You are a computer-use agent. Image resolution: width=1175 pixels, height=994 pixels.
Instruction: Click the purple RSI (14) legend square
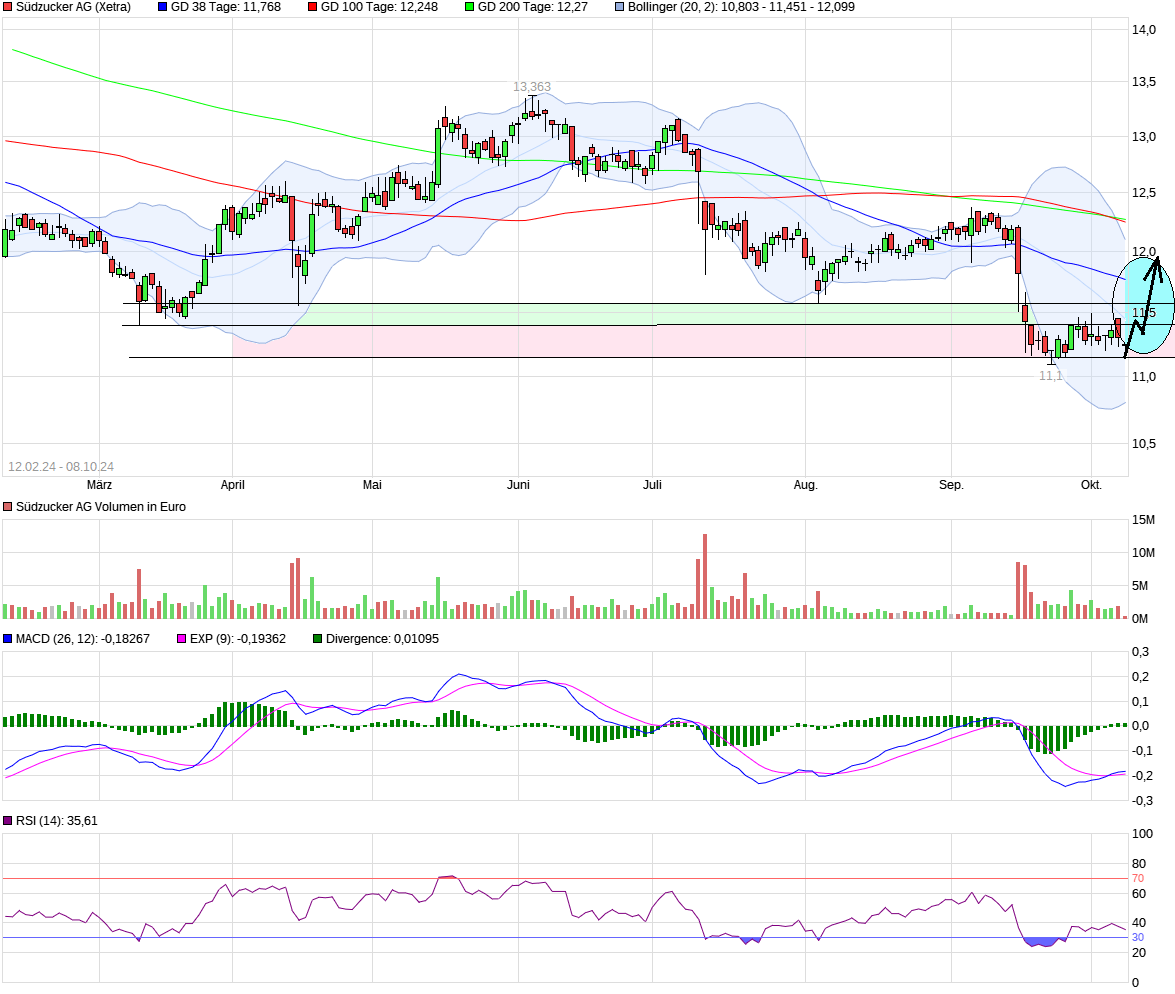tap(7, 821)
